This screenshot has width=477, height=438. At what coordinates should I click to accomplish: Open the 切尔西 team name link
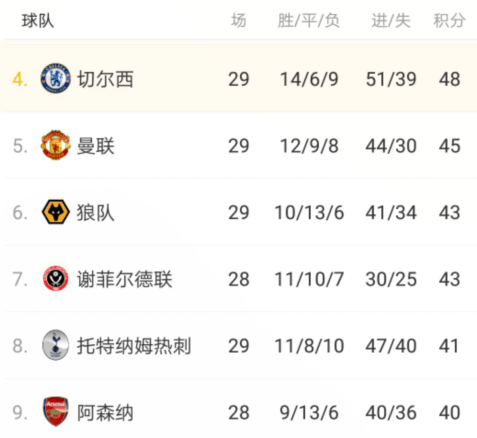point(105,79)
